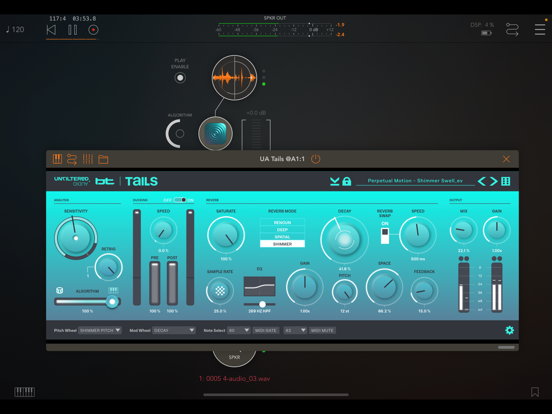Viewport: 552px width, 414px height.
Task: Click the MIDI GATE button
Action: (x=266, y=330)
